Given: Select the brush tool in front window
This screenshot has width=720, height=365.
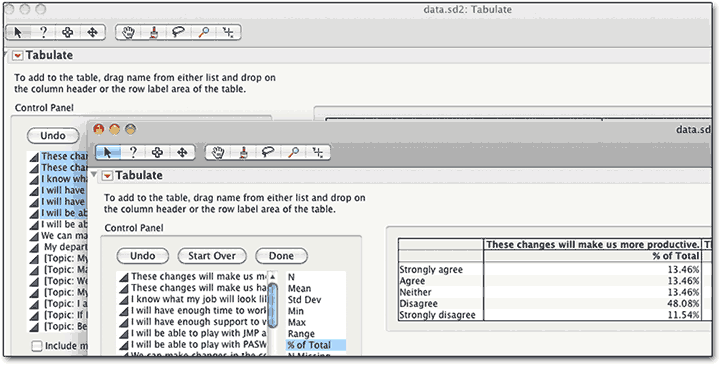Looking at the screenshot, I should pos(243,152).
